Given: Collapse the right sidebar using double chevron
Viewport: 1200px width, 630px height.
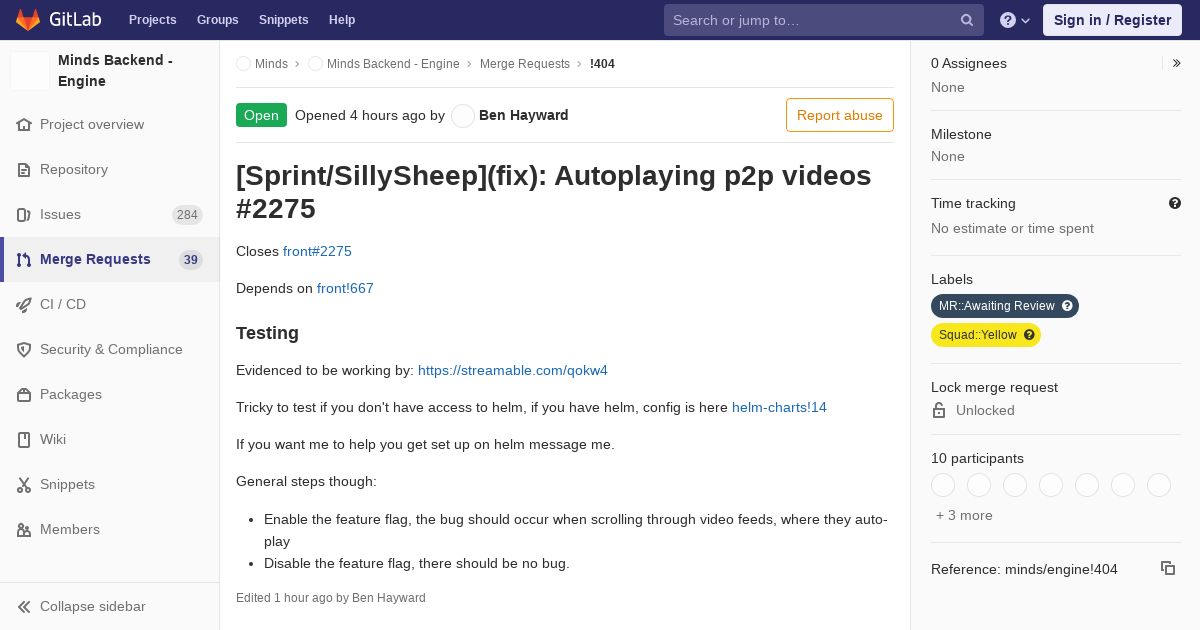Looking at the screenshot, I should [1177, 63].
